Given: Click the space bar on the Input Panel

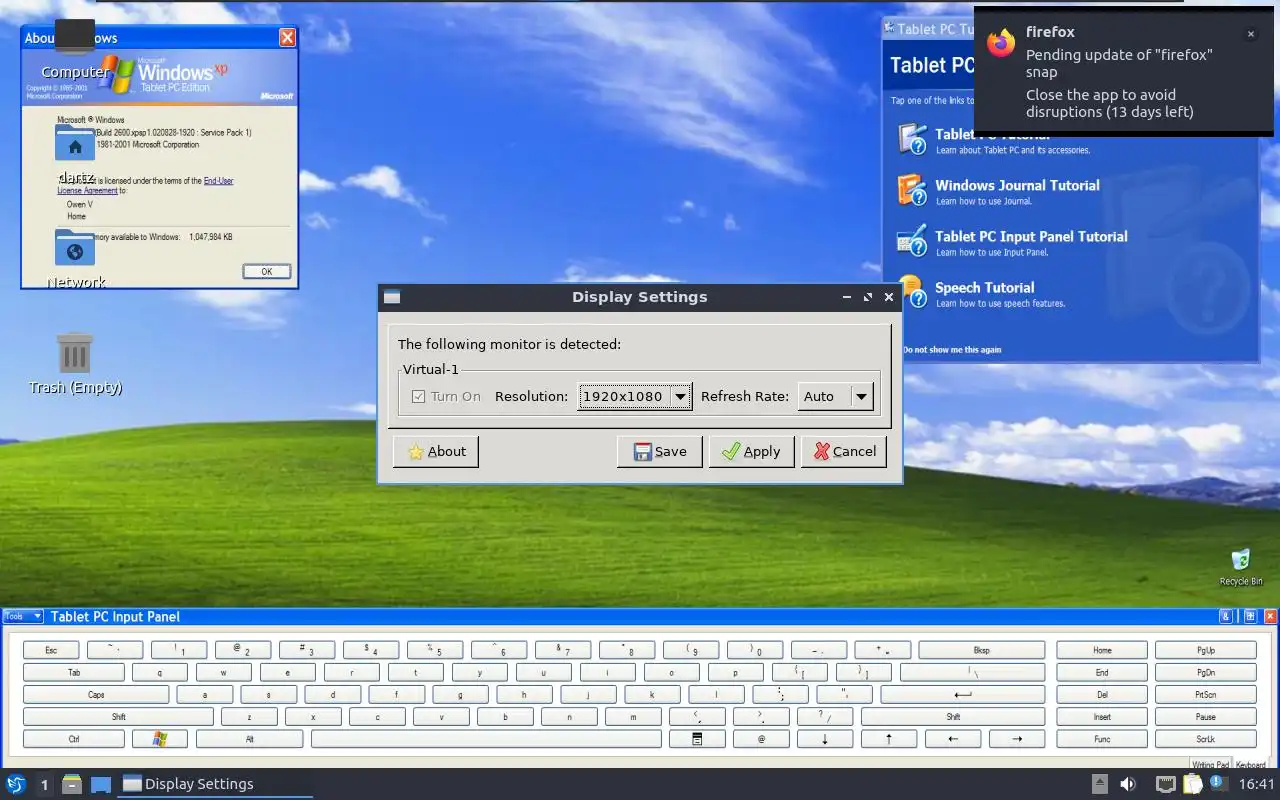Looking at the screenshot, I should [x=486, y=739].
